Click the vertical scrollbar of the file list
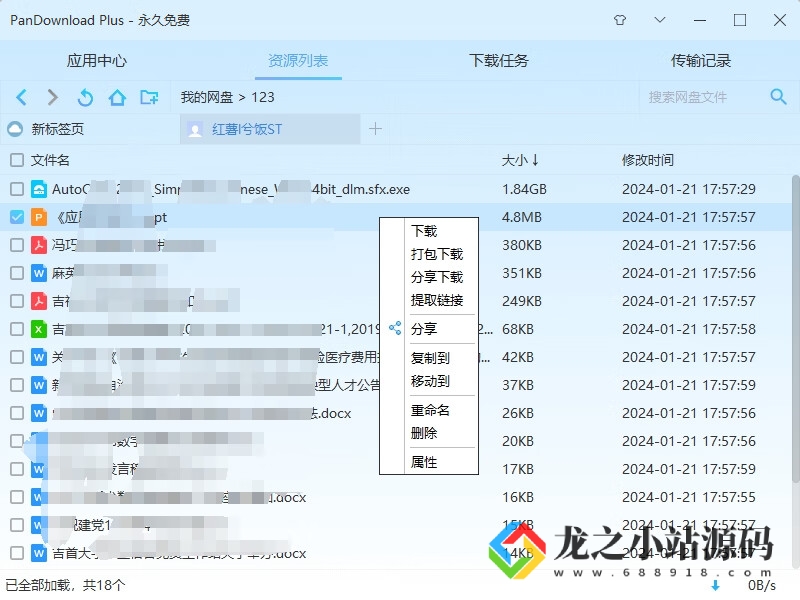 pyautogui.click(x=795, y=329)
